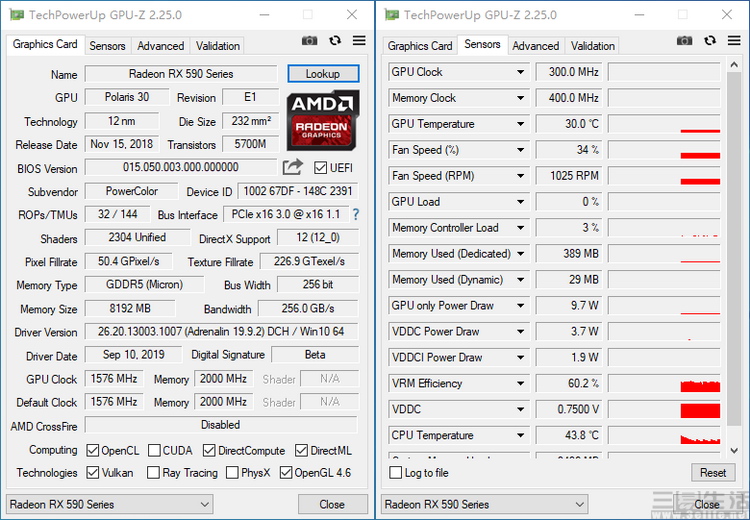This screenshot has width=750, height=520.
Task: Click the Subvendor value PowerColor
Action: [132, 191]
